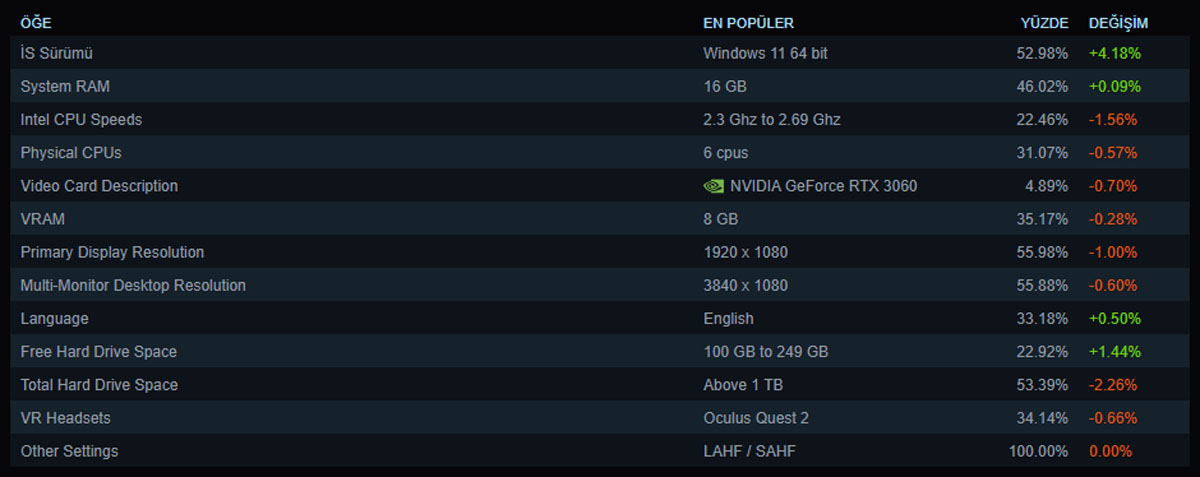This screenshot has width=1200, height=477.
Task: Open the Physical CPUs row
Action: (x=599, y=152)
